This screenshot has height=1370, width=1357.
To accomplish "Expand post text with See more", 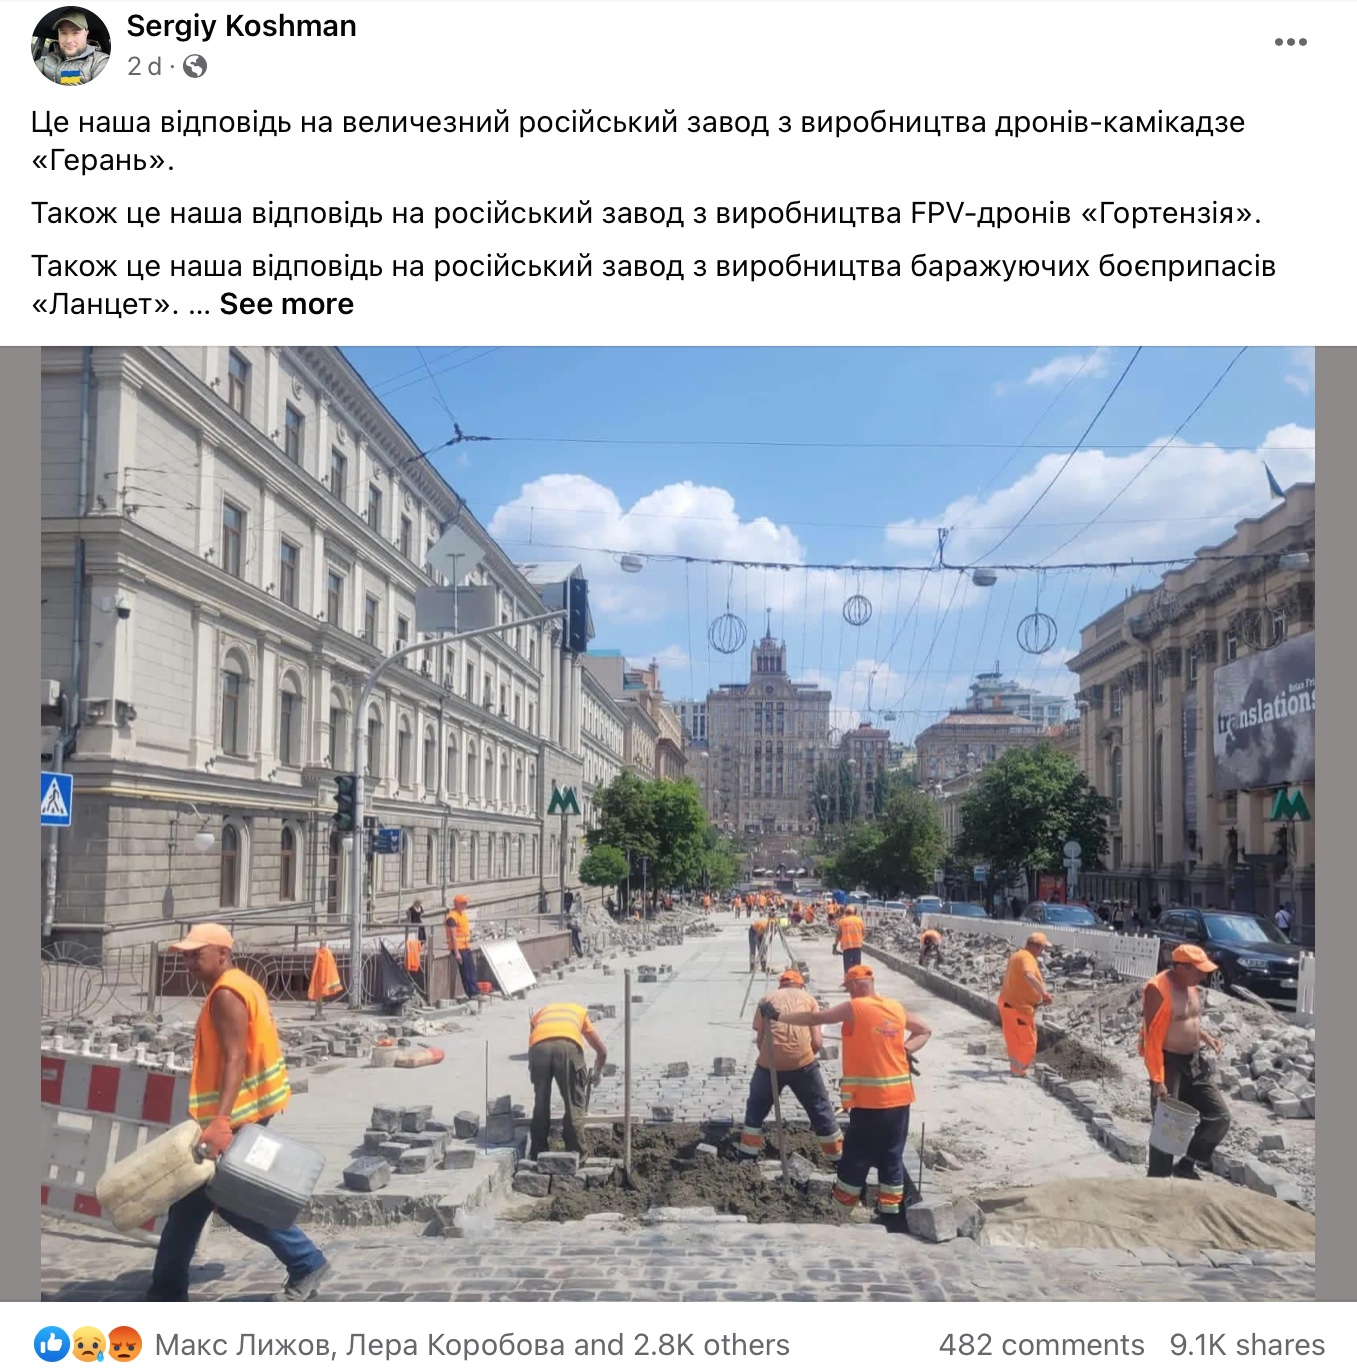I will (x=286, y=304).
